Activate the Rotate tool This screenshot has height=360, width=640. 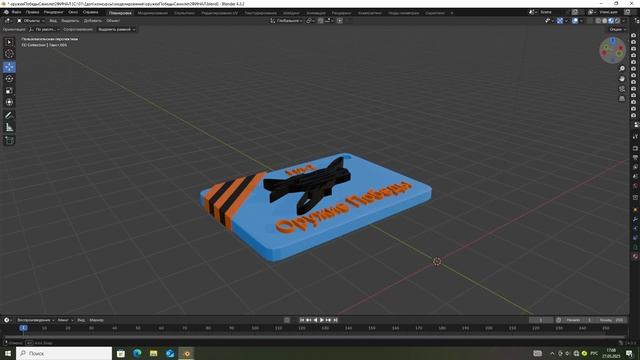tap(9, 79)
